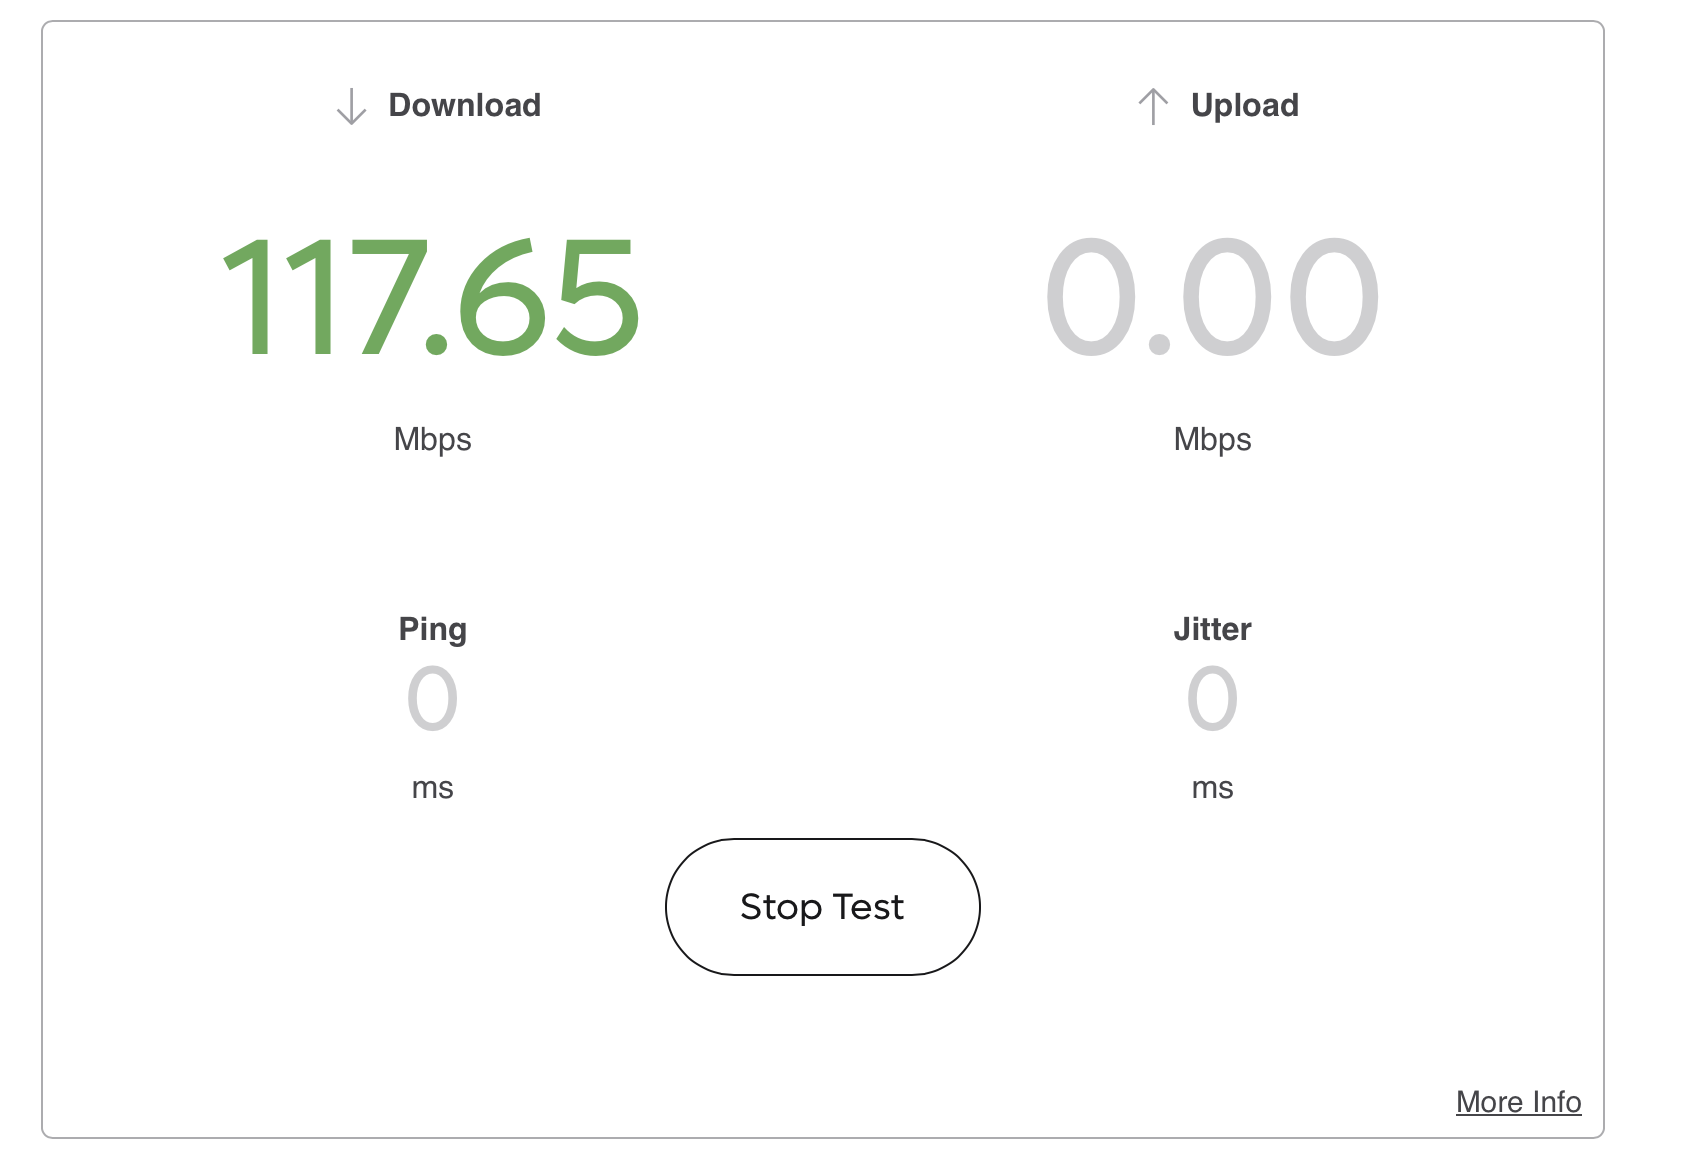Click the ms unit below Jitter

click(x=1212, y=788)
